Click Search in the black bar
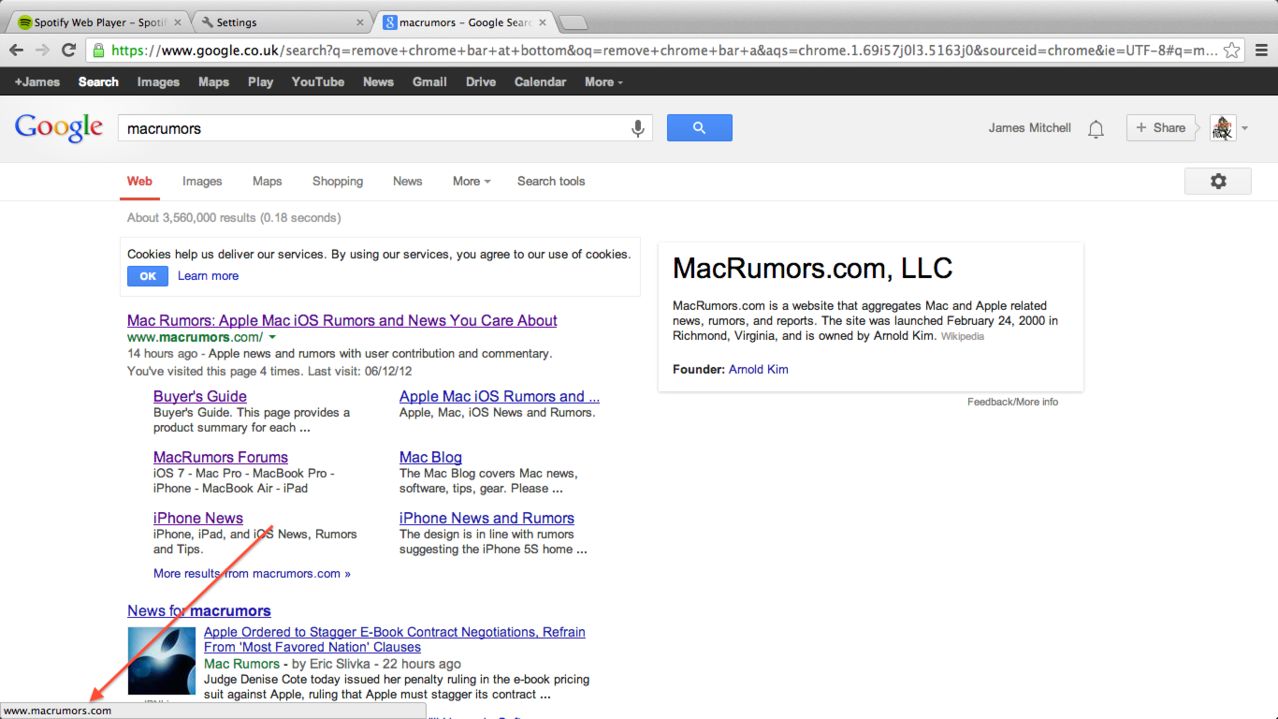This screenshot has height=719, width=1278. pos(98,82)
